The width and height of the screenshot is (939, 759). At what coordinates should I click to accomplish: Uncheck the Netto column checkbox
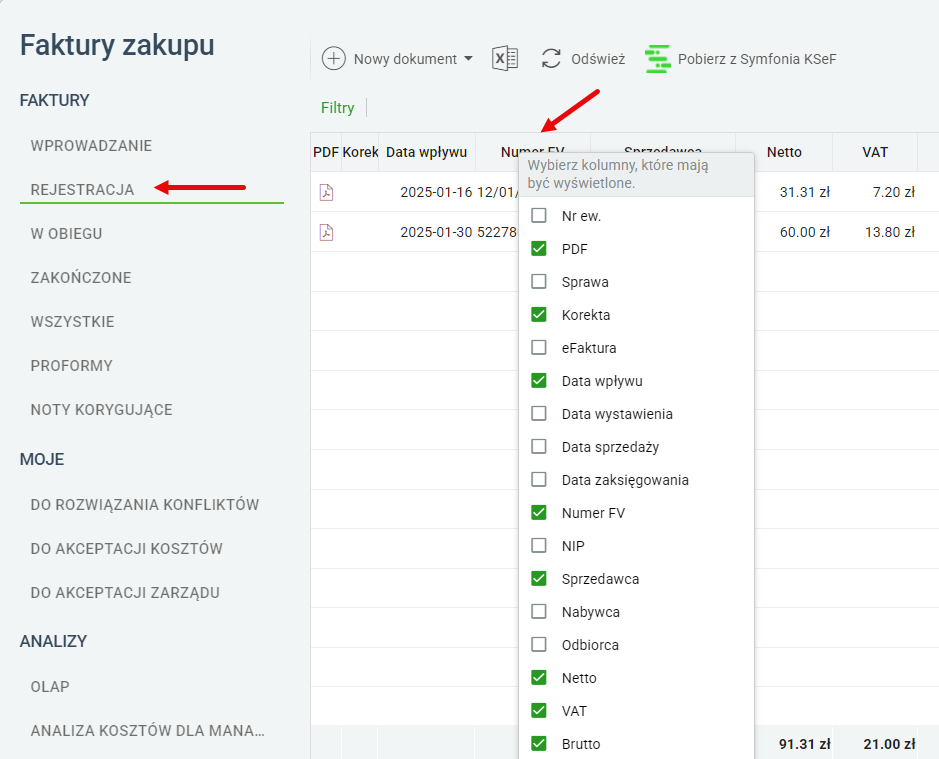[x=539, y=678]
